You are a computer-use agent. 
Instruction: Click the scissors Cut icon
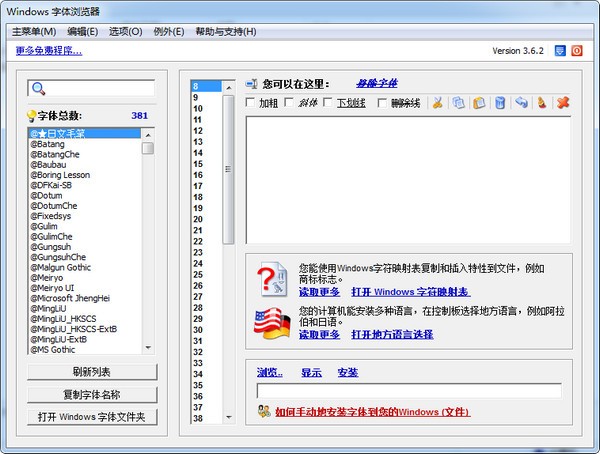(438, 103)
